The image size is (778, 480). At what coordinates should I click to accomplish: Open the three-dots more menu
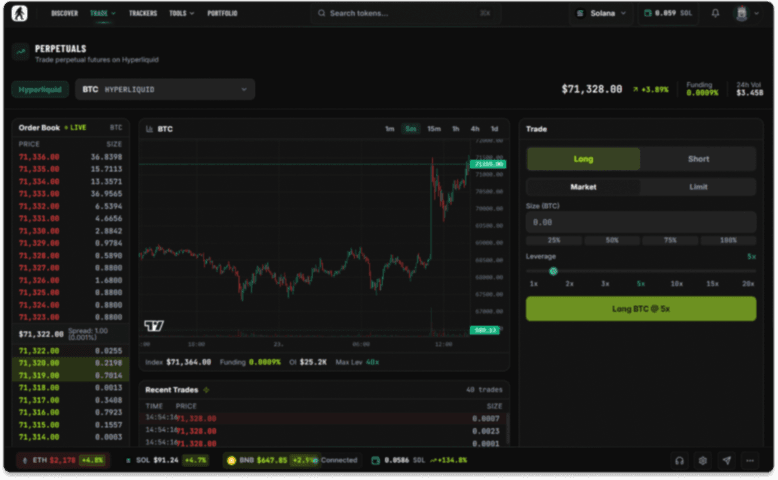750,460
